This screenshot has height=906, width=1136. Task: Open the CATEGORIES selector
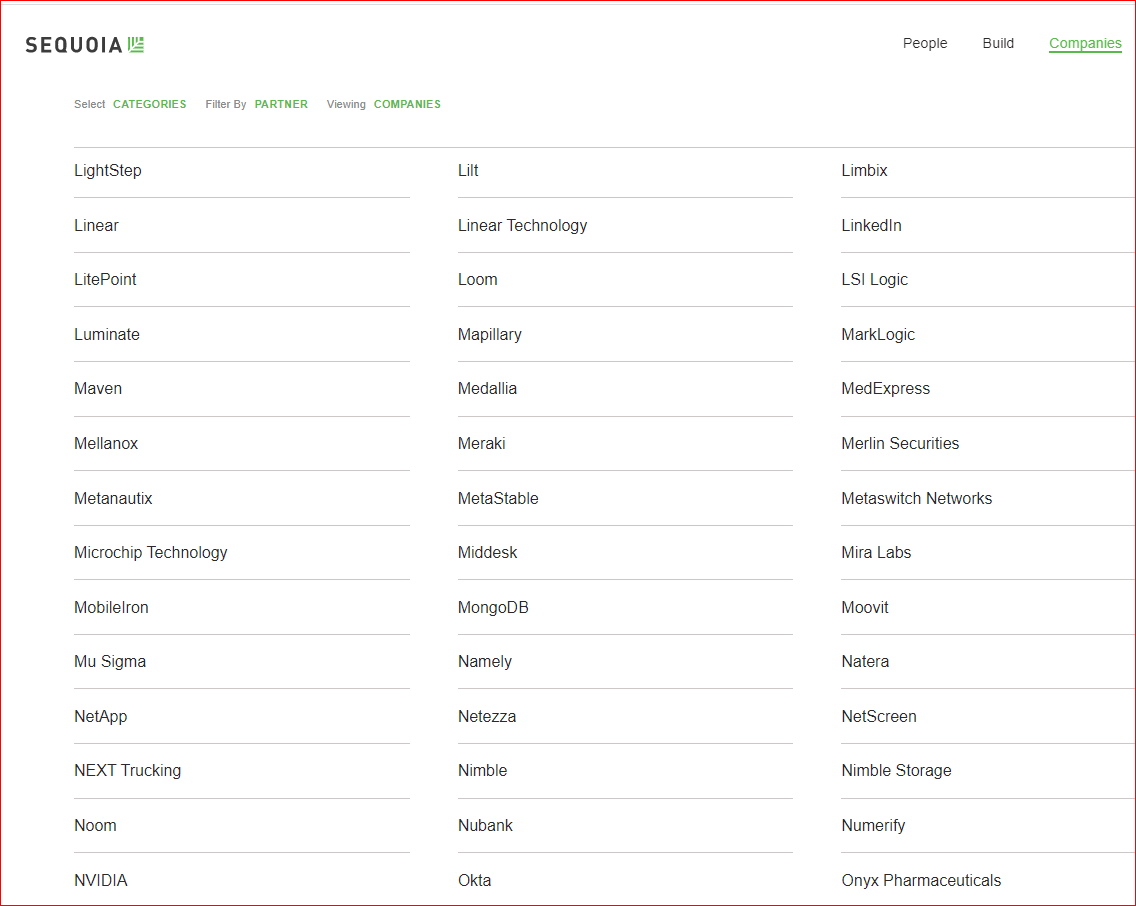(x=149, y=104)
